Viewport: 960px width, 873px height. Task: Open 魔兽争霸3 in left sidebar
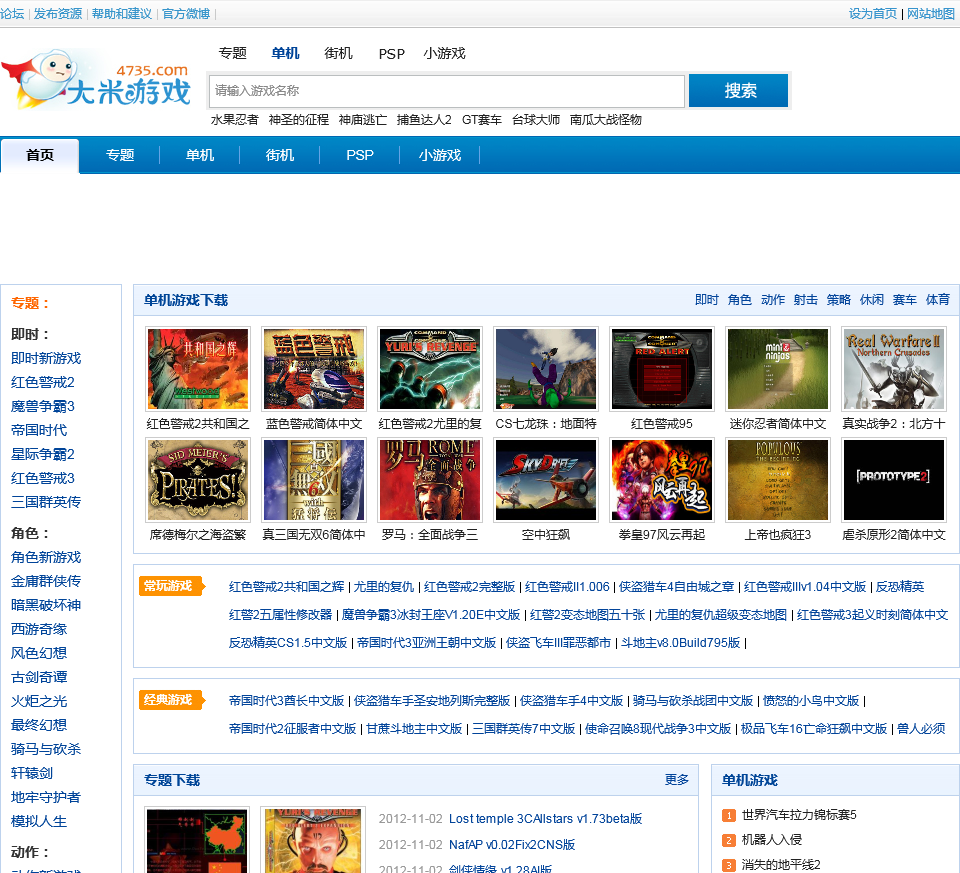(43, 406)
